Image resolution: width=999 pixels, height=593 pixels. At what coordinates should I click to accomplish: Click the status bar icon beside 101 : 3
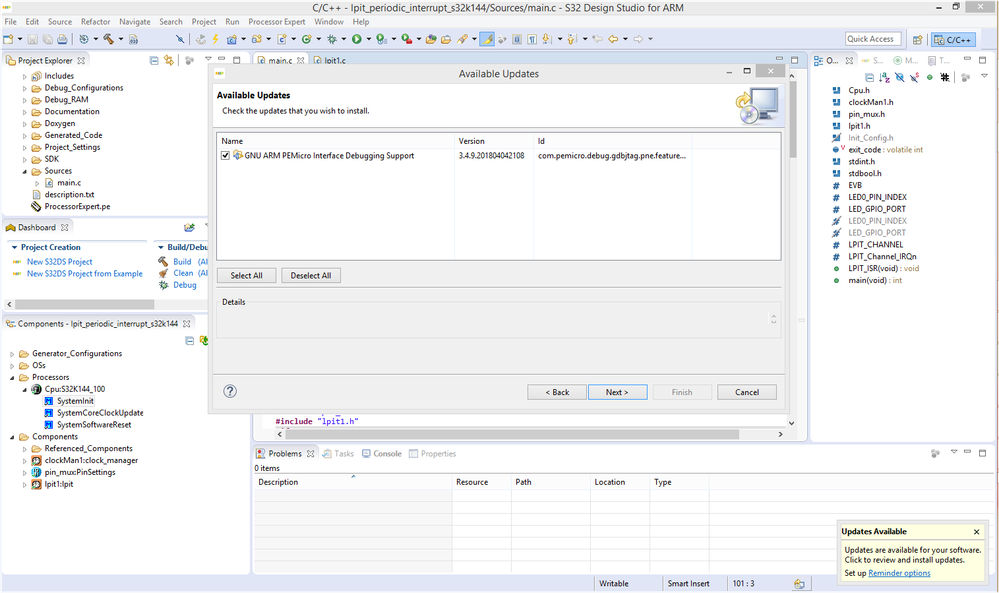point(799,584)
